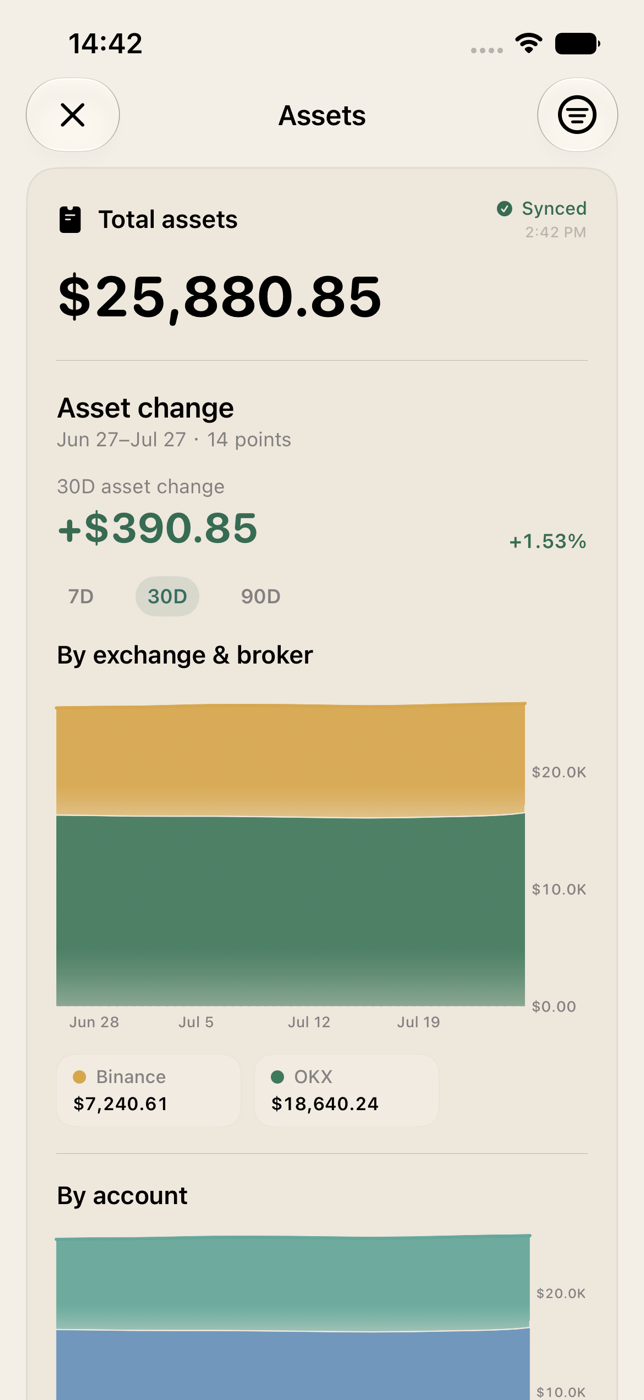This screenshot has height=1400, width=644.
Task: Tap the green Synced checkmark icon
Action: pos(505,208)
